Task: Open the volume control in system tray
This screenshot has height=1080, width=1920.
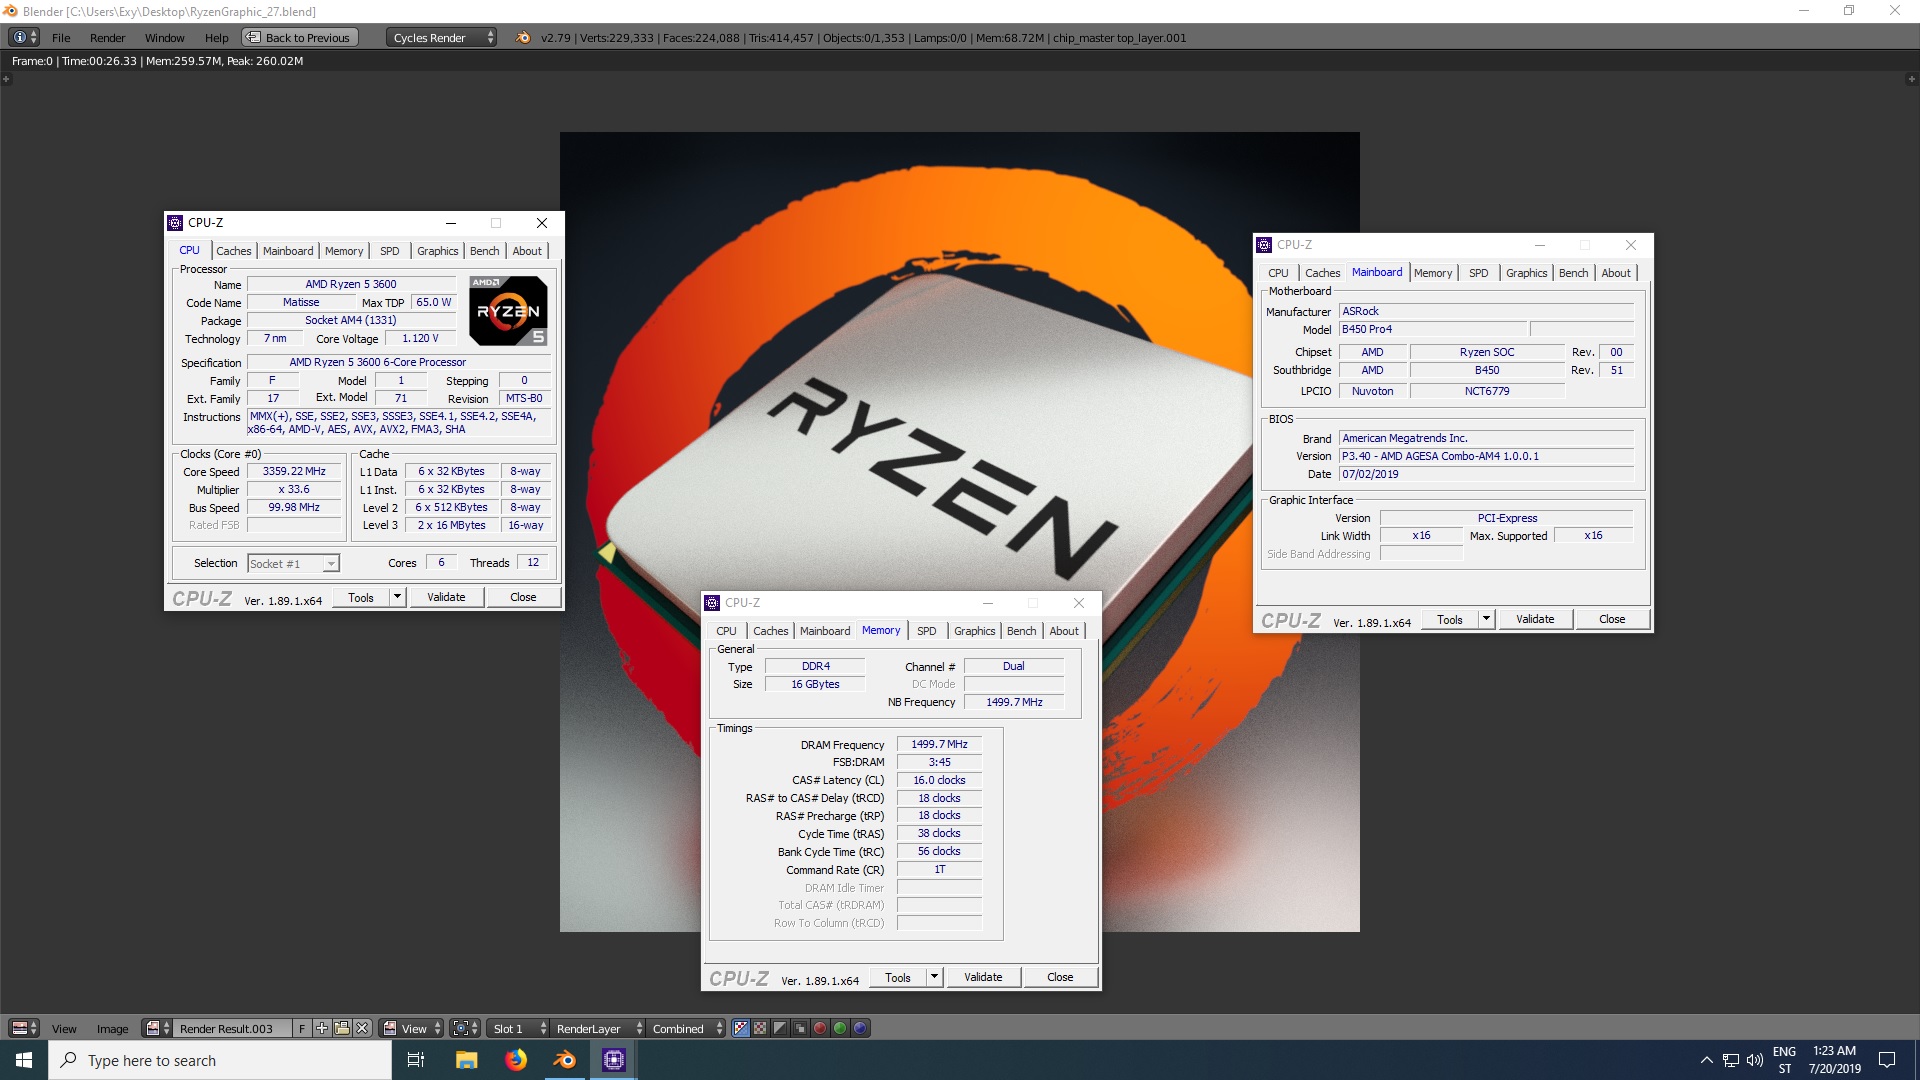Action: [x=1754, y=1060]
